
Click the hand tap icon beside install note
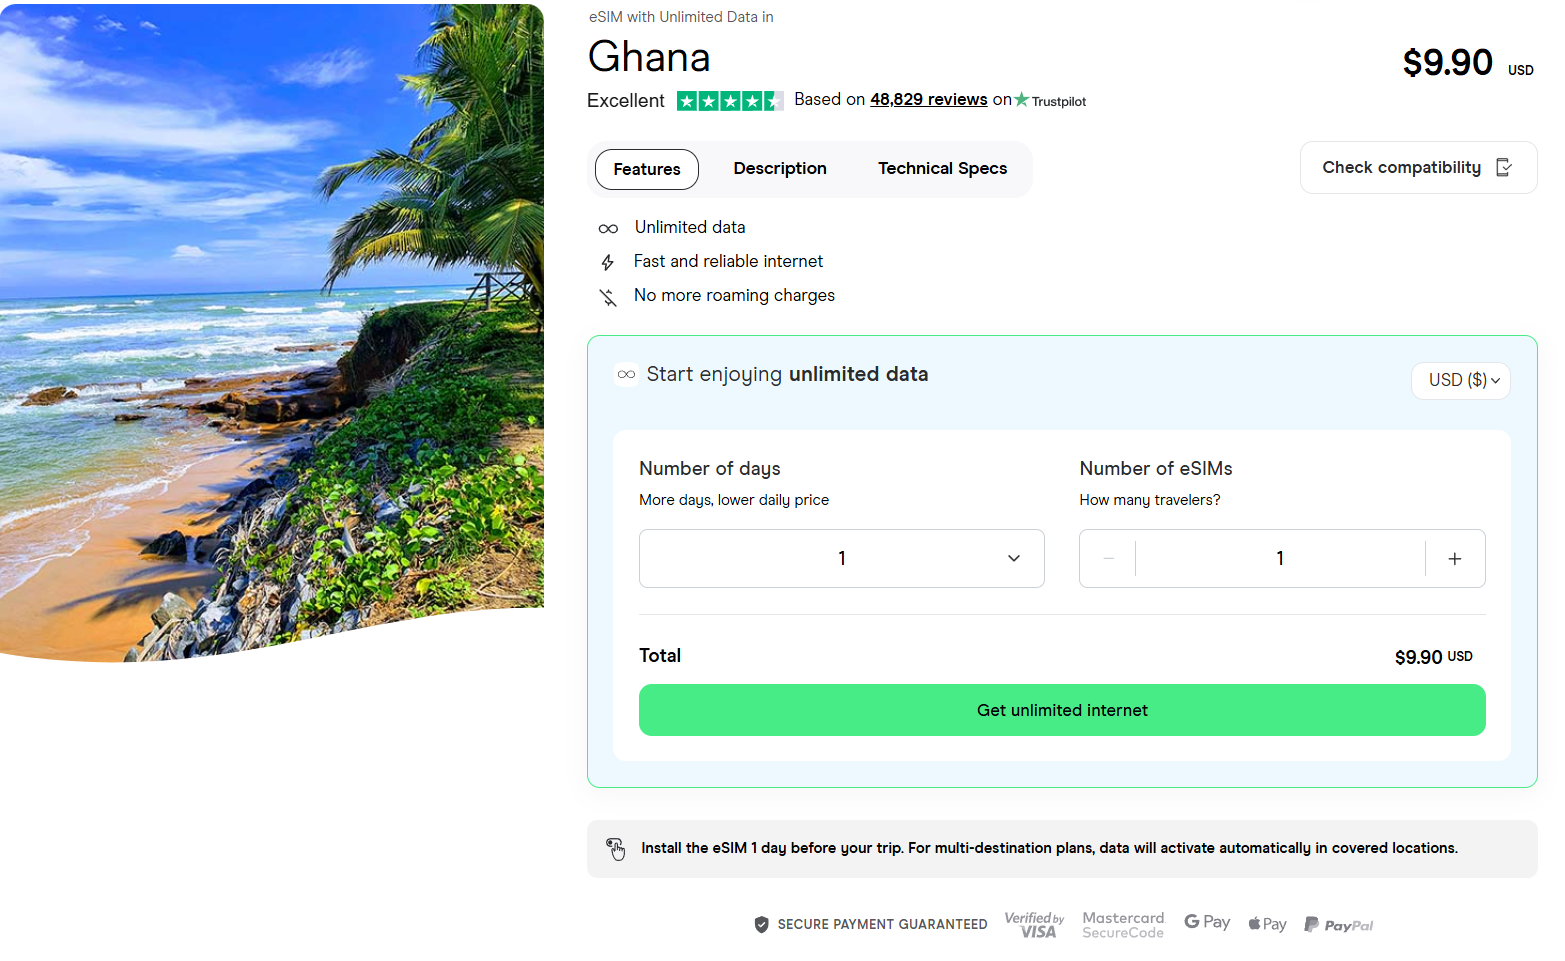[x=617, y=849]
